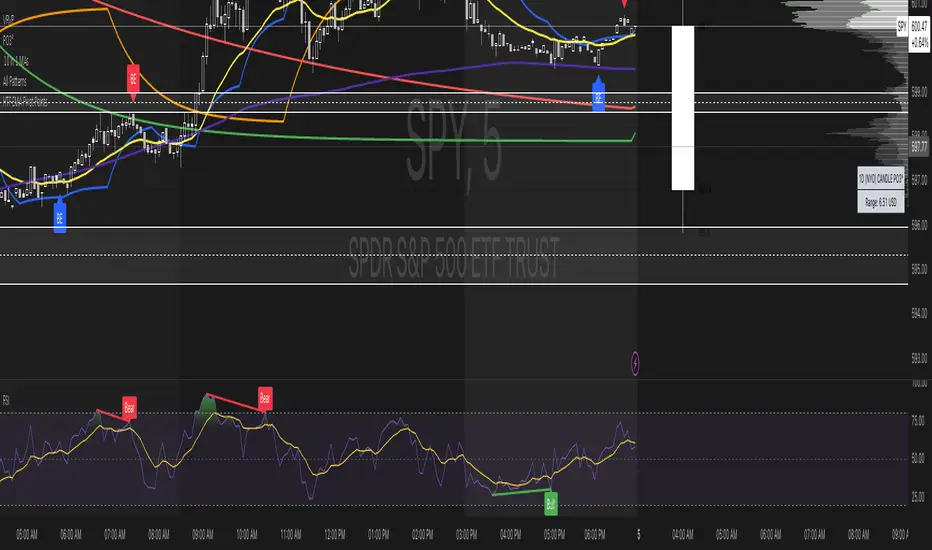Click the second red Bear label near 10:00 AM

tap(265, 398)
